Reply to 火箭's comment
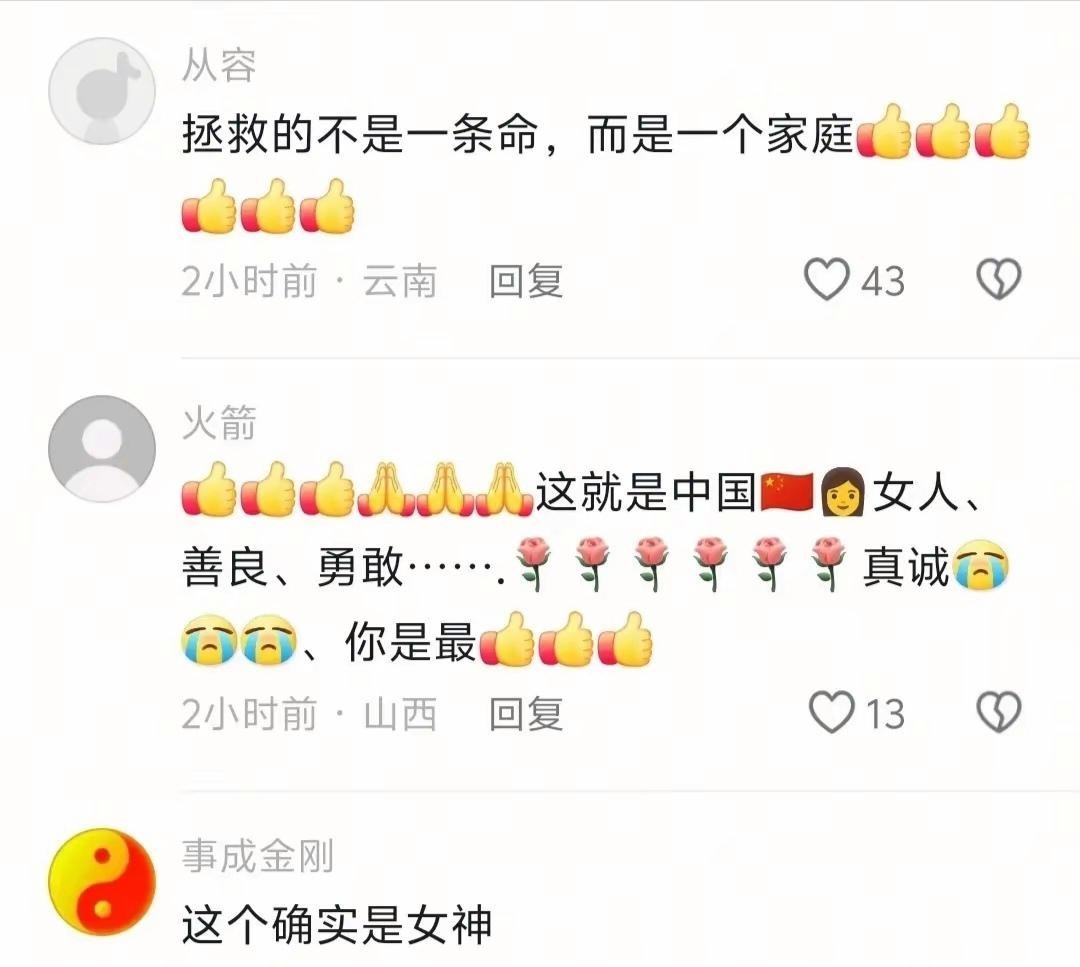 click(526, 714)
